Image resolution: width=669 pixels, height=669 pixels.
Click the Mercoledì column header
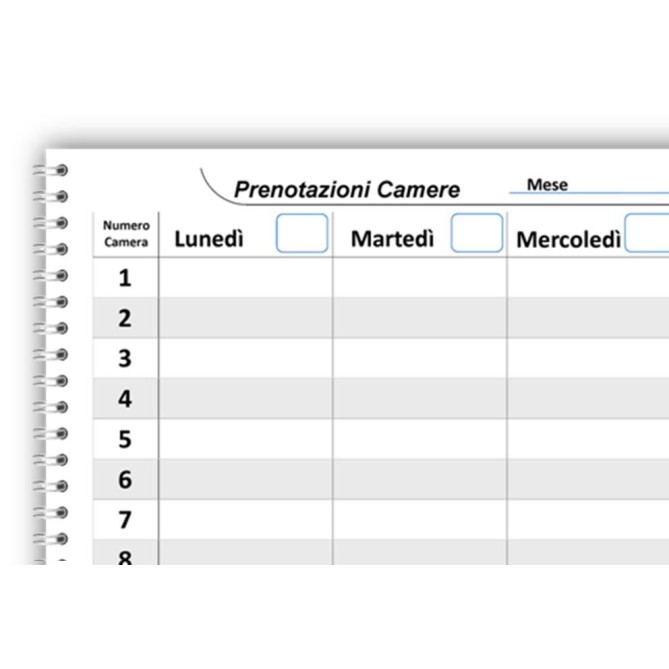[x=568, y=239]
